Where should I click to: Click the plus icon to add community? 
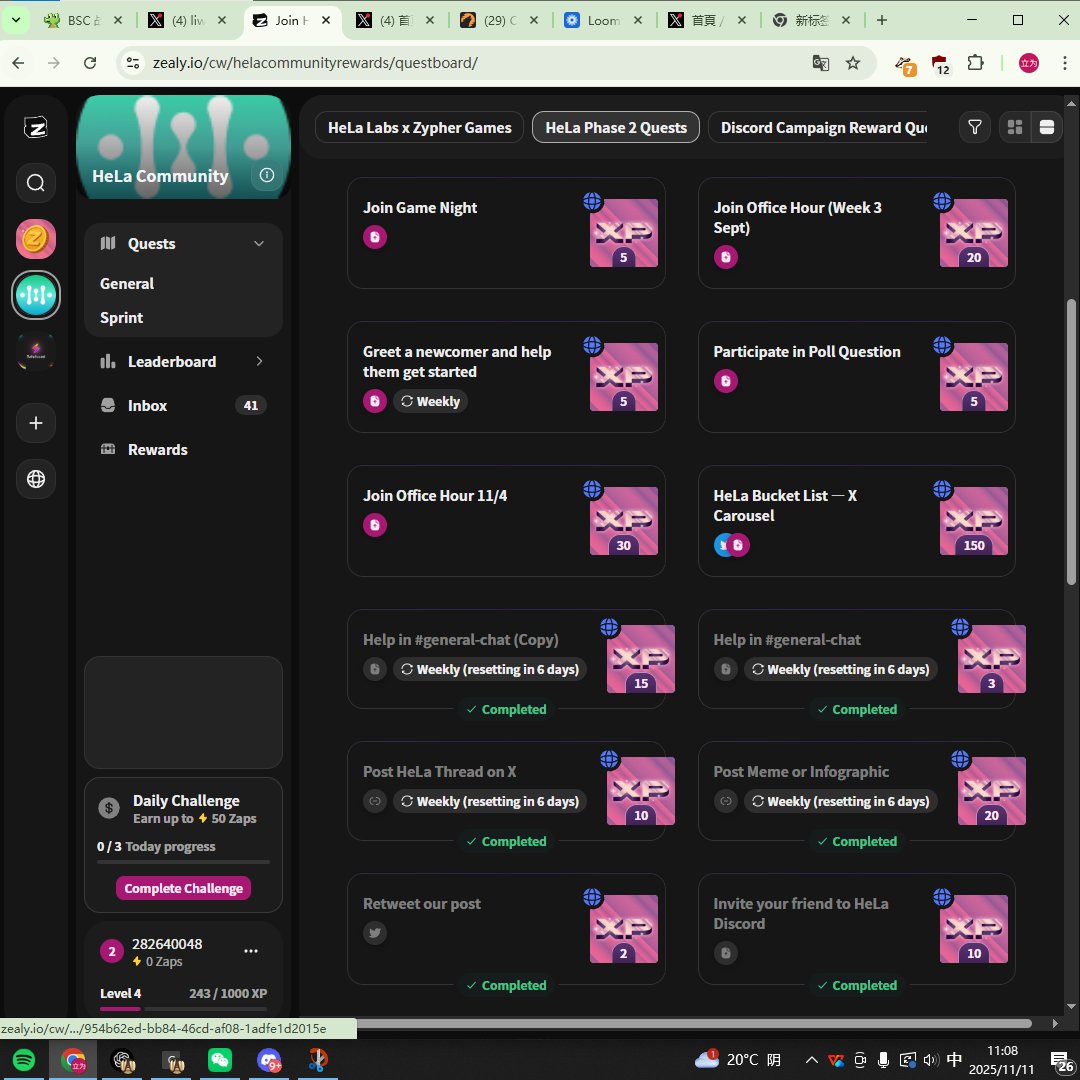[x=36, y=423]
